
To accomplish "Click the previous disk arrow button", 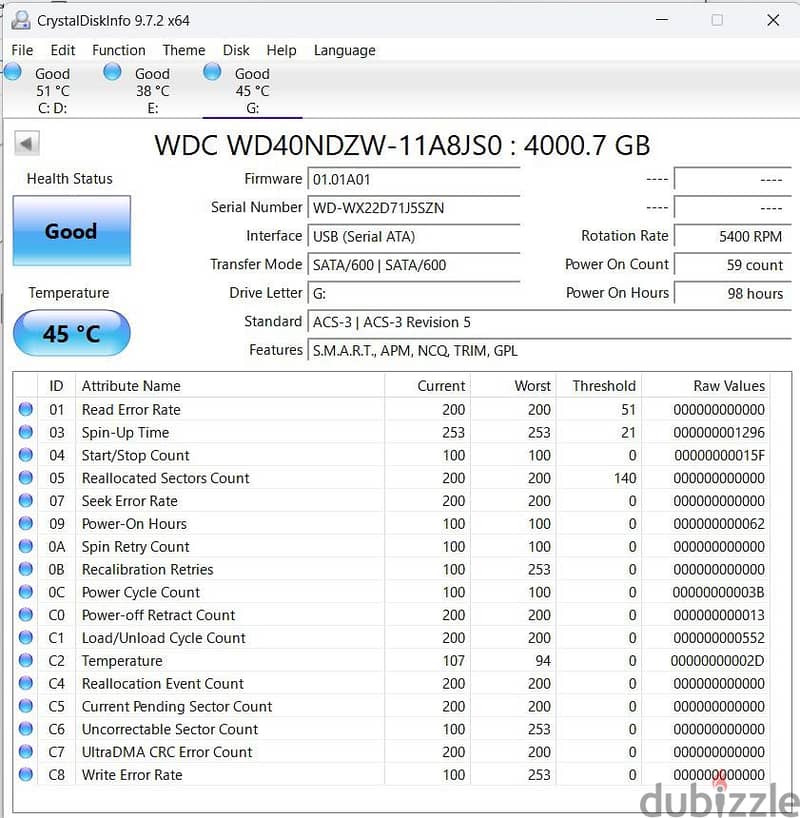I will (x=27, y=143).
